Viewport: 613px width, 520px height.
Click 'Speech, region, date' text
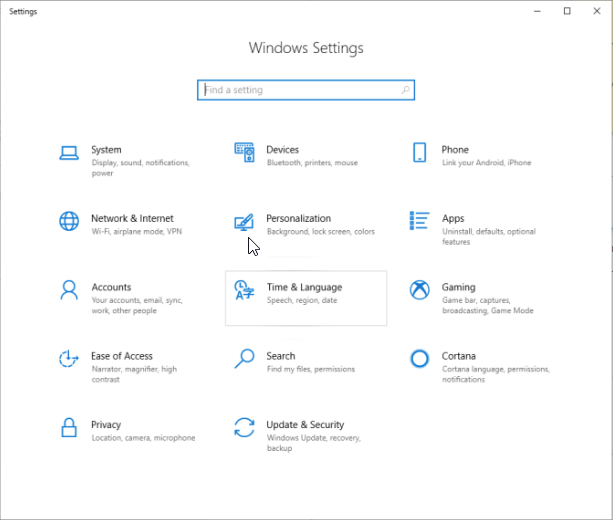tap(302, 300)
